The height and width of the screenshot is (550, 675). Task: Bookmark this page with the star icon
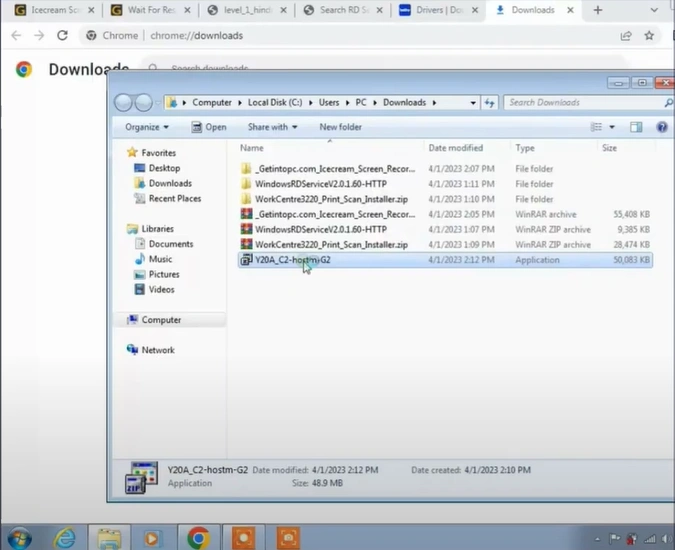(649, 35)
